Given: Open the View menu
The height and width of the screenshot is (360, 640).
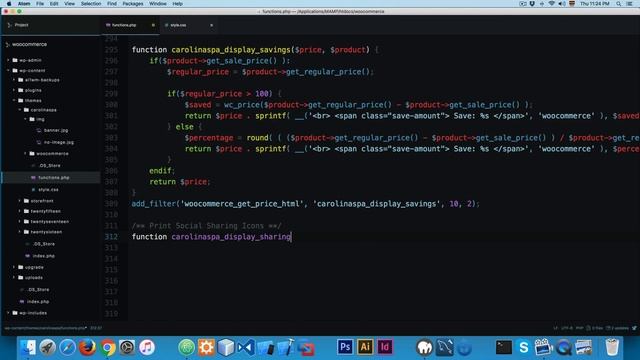Looking at the screenshot, I should (x=69, y=4).
